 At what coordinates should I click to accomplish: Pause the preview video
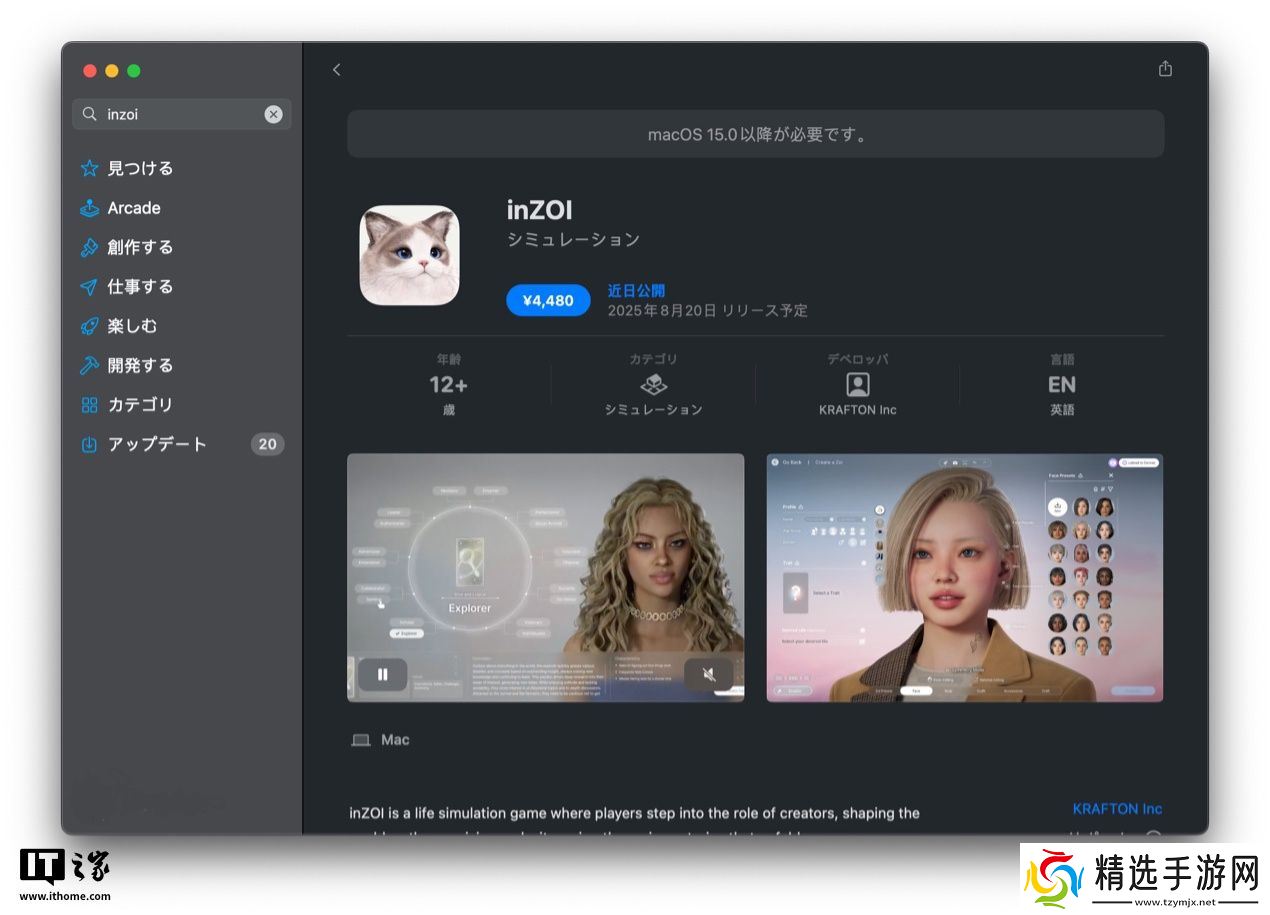tap(382, 675)
